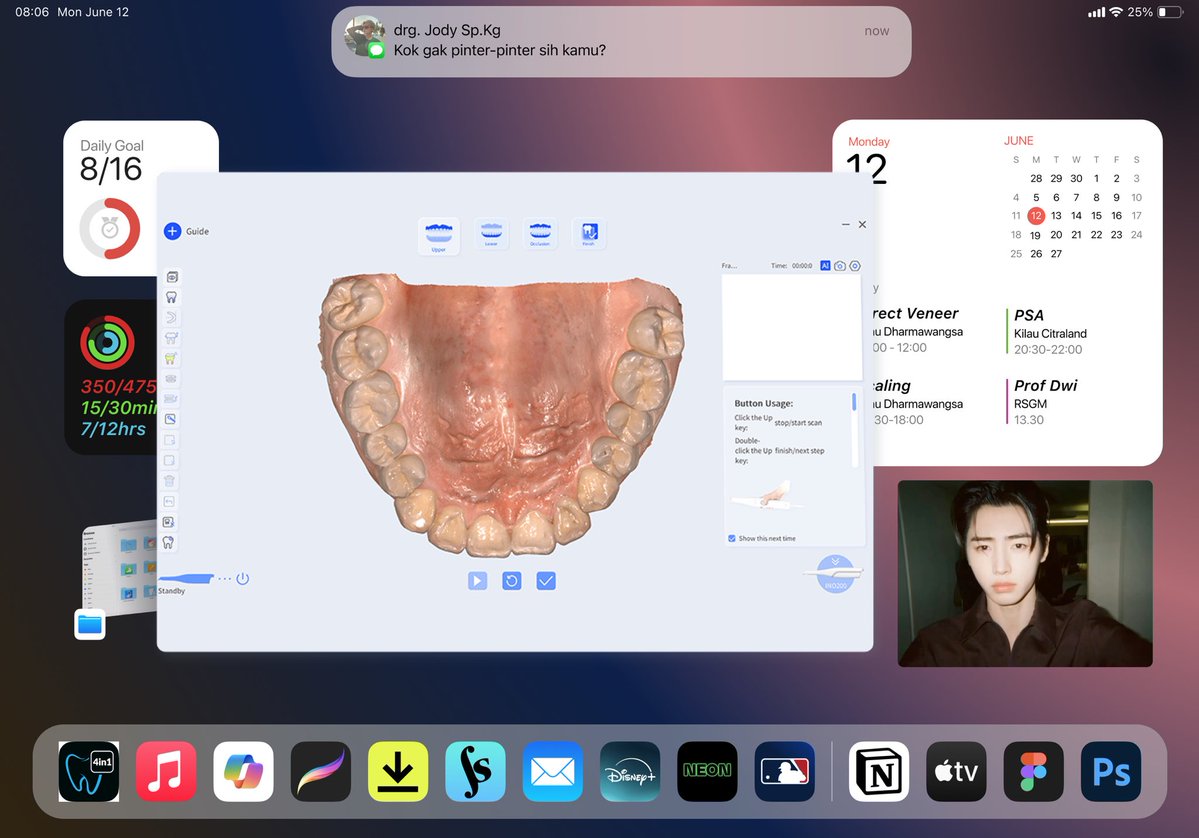The width and height of the screenshot is (1199, 838).
Task: Click the Wi-Fi status icon
Action: click(1116, 12)
